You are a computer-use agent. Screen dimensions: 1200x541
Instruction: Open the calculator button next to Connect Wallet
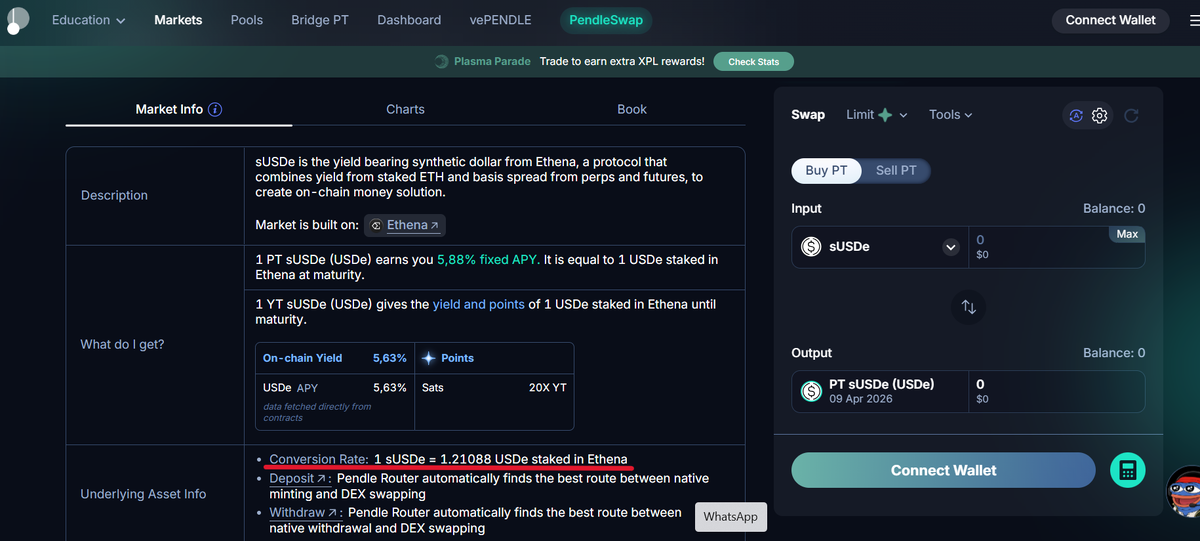click(1128, 471)
